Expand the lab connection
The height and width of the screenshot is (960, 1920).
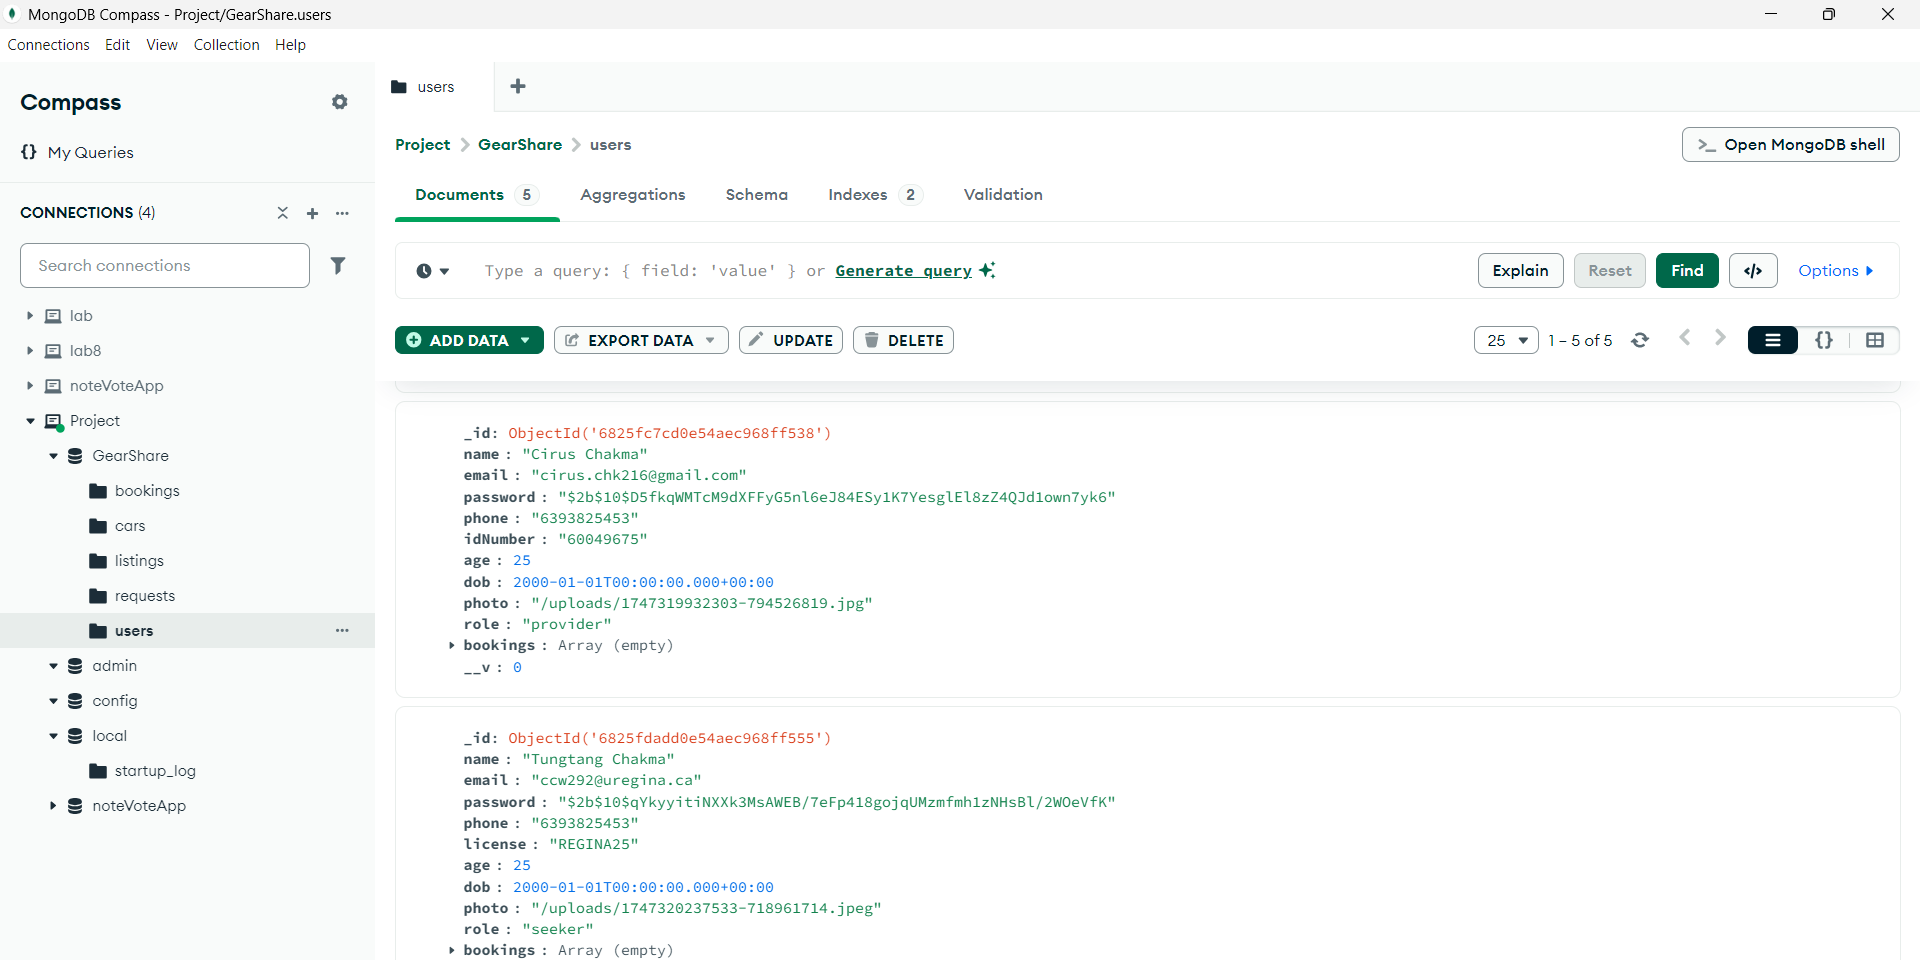[x=30, y=316]
